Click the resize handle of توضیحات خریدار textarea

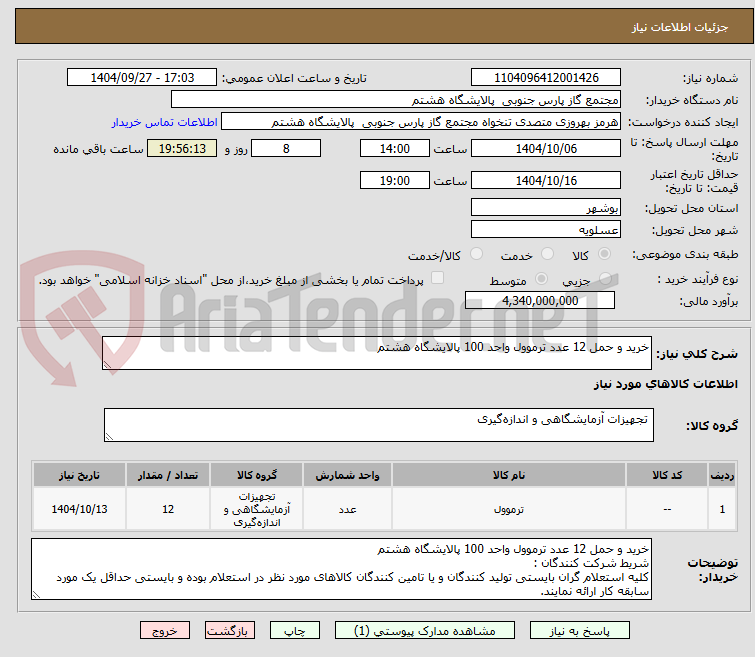[37, 595]
